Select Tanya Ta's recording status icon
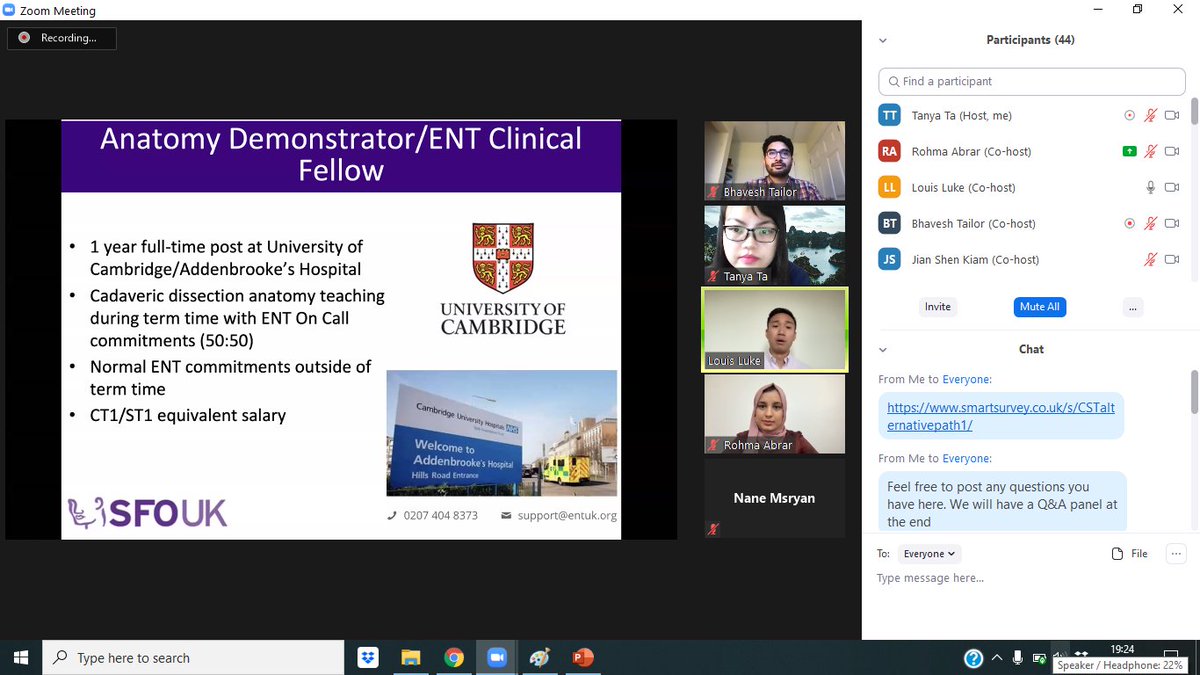This screenshot has width=1200, height=675. (1130, 116)
